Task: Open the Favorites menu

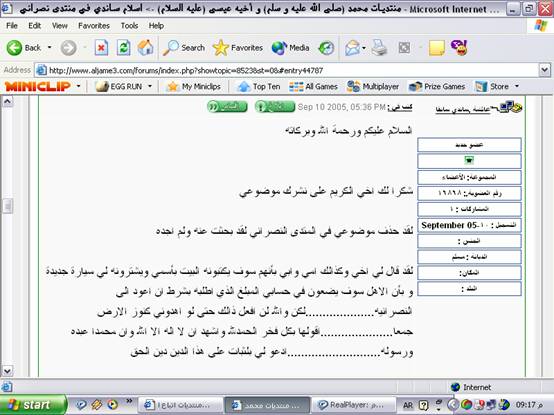Action: click(94, 26)
